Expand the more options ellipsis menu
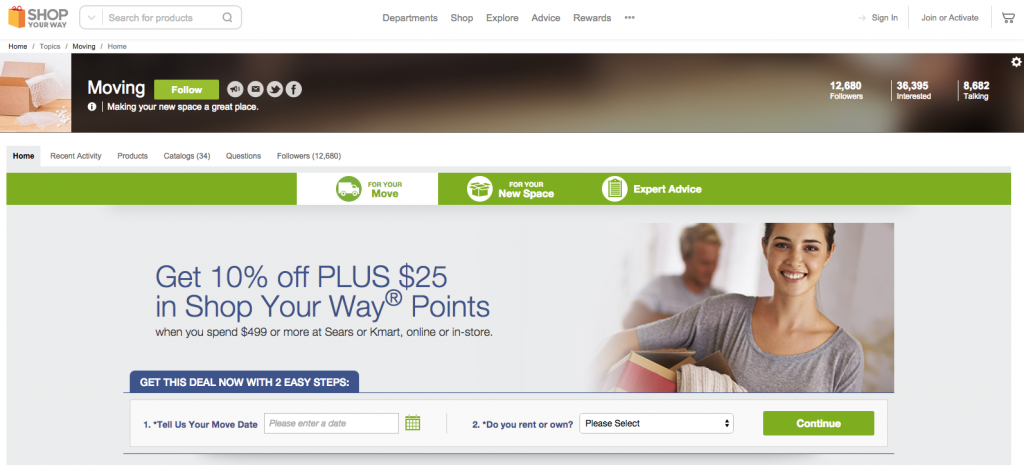The image size is (1024, 465). [630, 18]
